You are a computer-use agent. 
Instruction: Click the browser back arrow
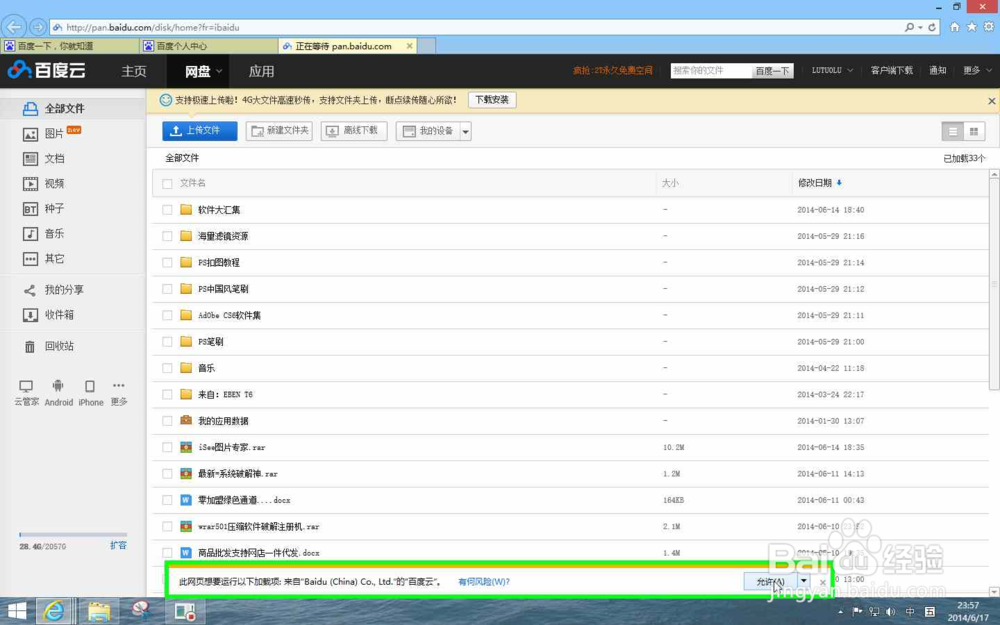(x=14, y=27)
